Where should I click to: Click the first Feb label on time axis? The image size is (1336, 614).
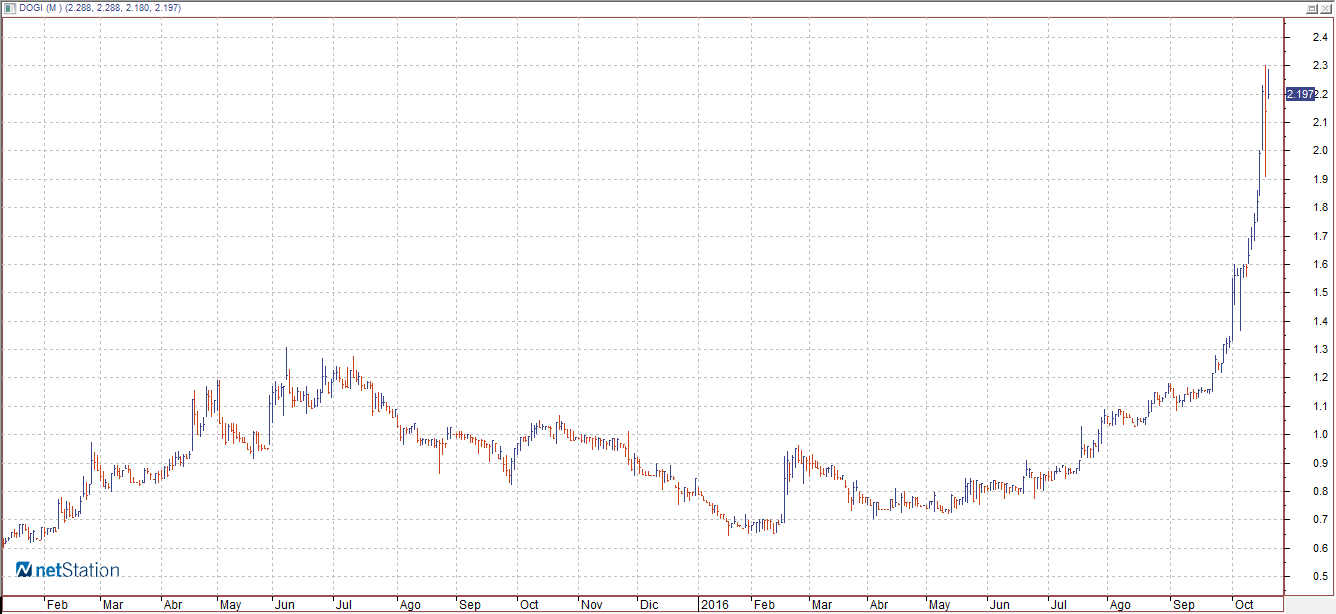click(57, 605)
